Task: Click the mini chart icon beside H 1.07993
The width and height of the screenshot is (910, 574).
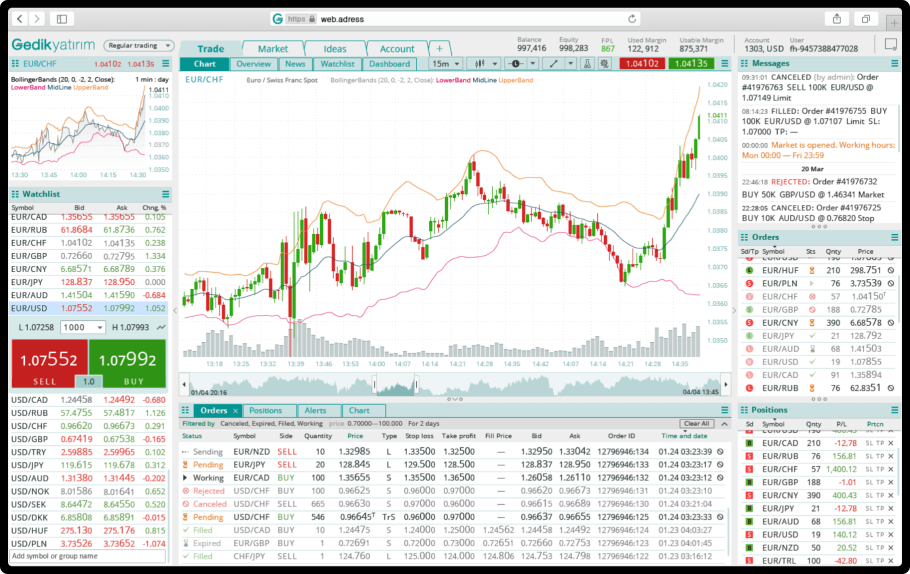Action: point(160,327)
